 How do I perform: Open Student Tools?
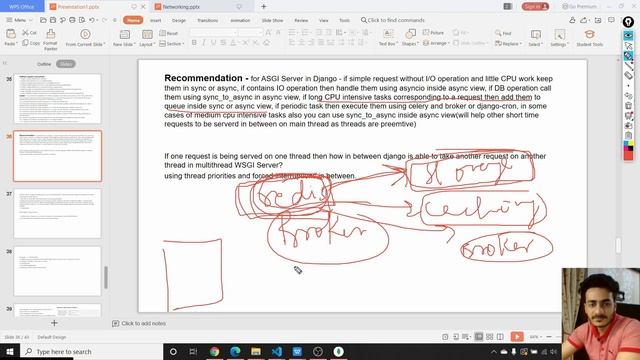pos(589,38)
